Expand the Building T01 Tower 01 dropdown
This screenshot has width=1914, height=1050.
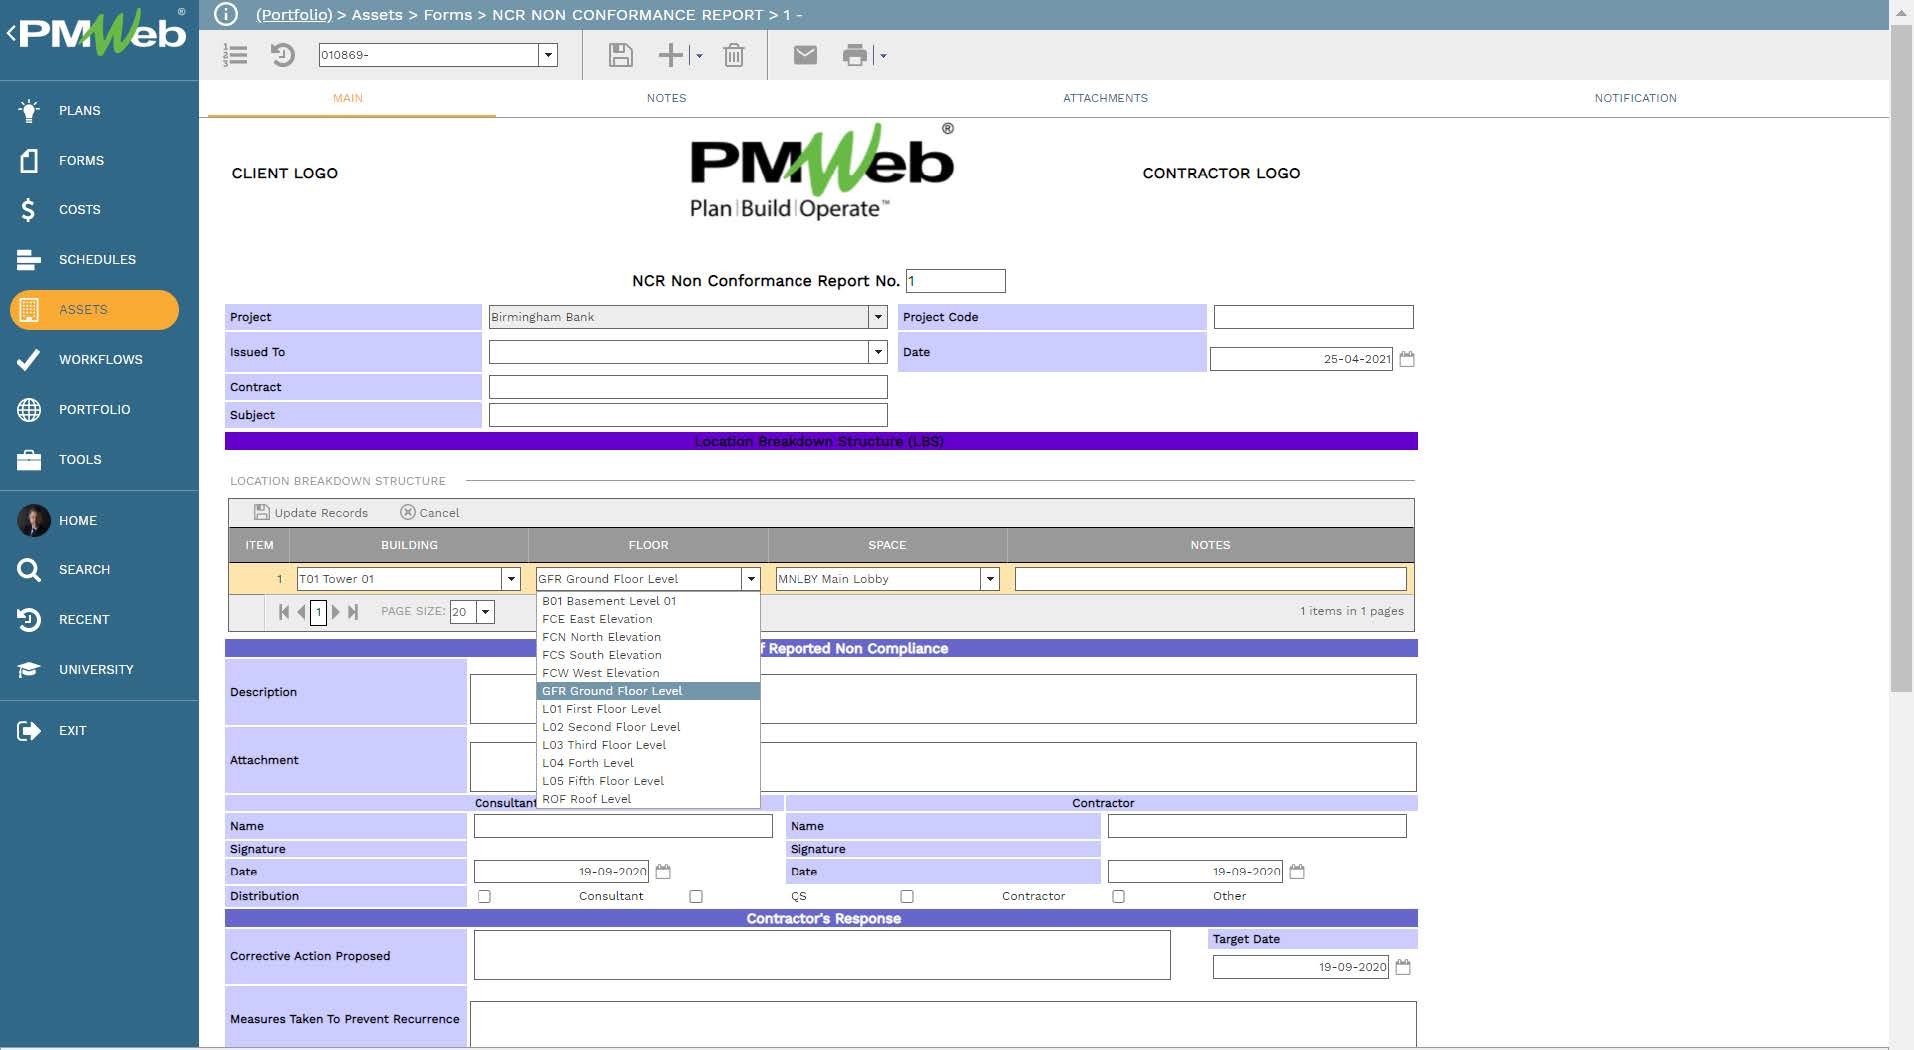coord(511,579)
